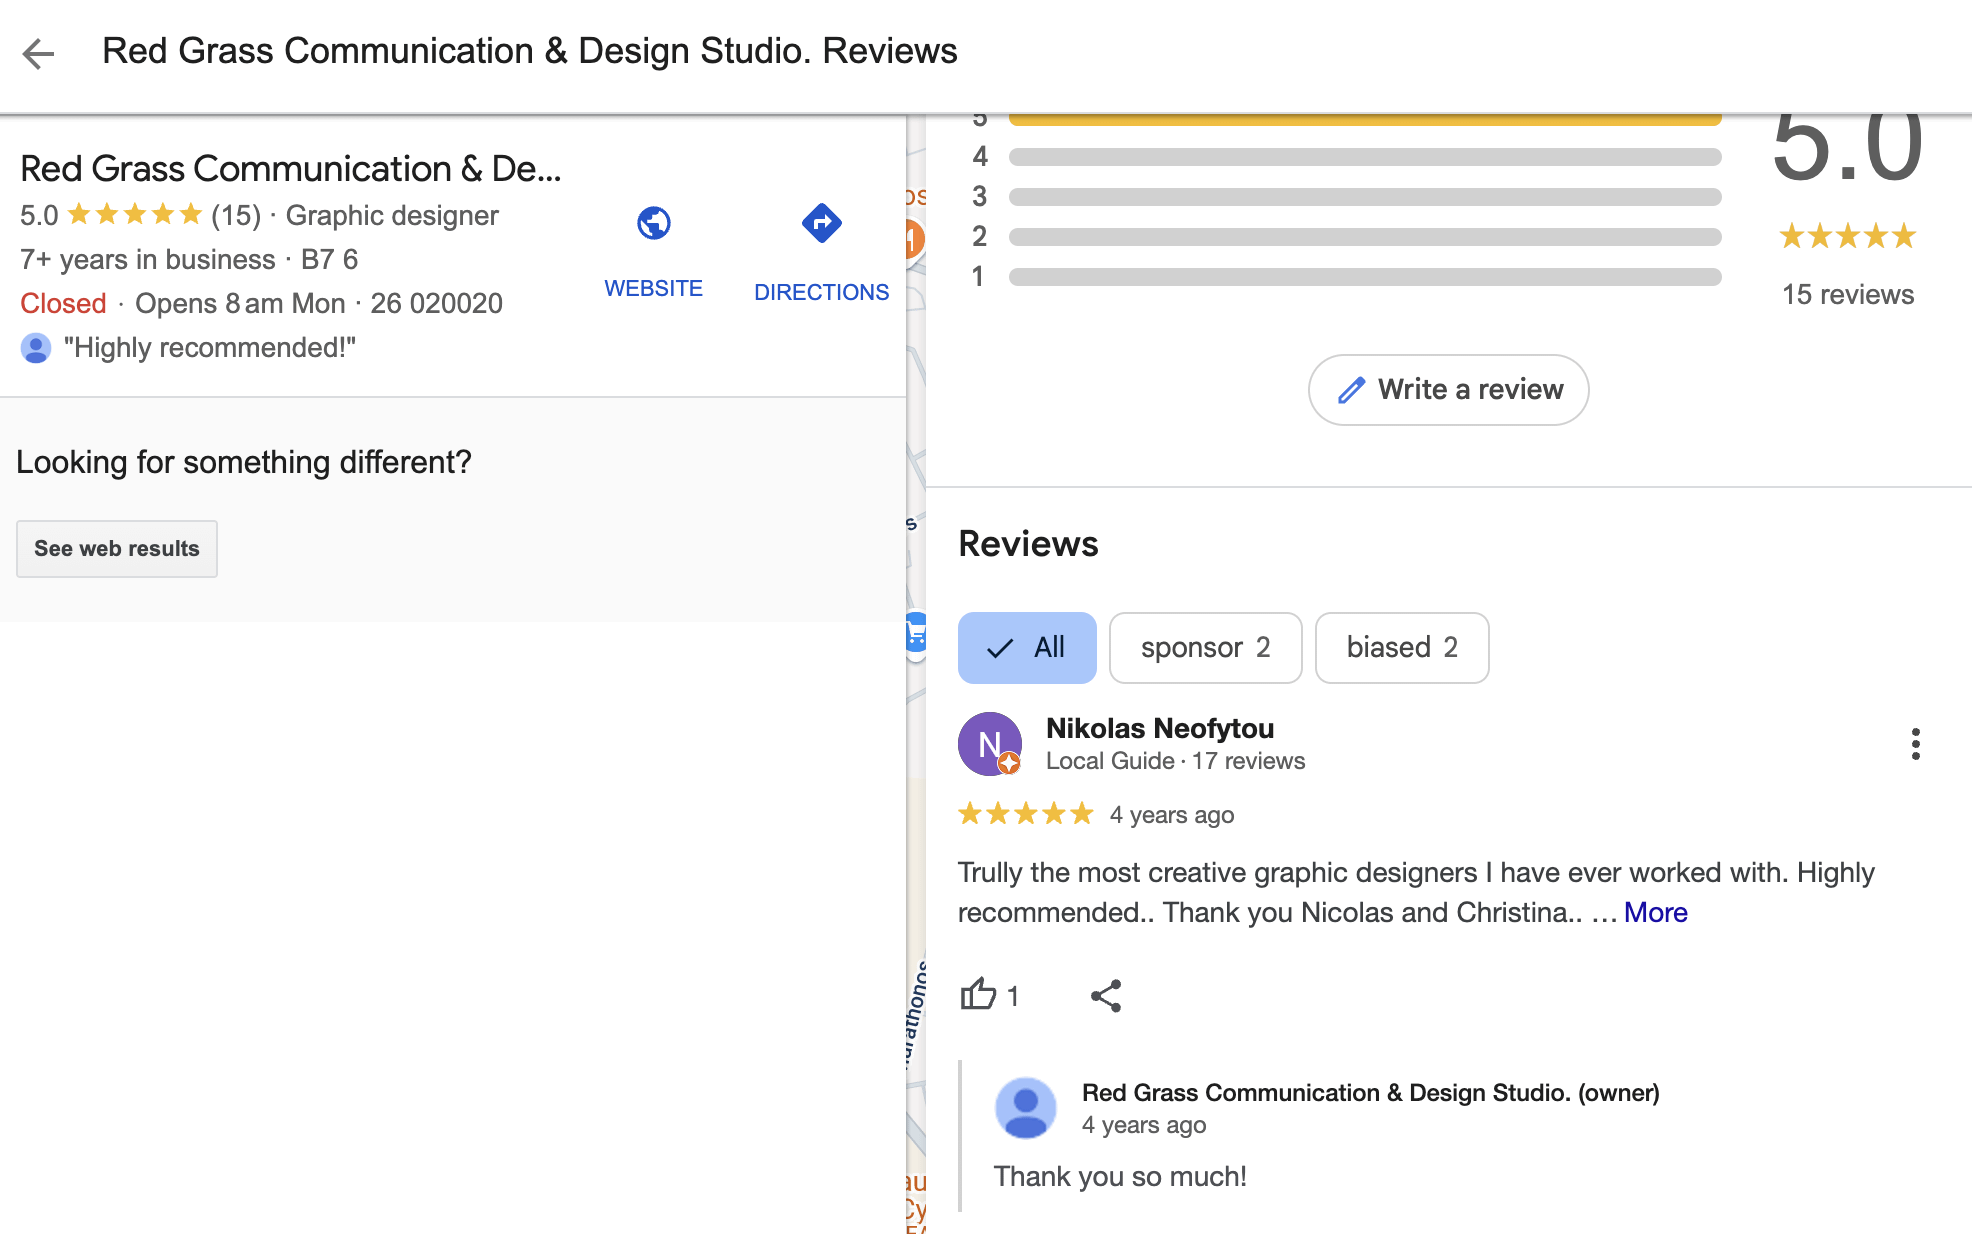1972x1234 pixels.
Task: Click the "Highly recommended!" review snippet
Action: point(209,348)
